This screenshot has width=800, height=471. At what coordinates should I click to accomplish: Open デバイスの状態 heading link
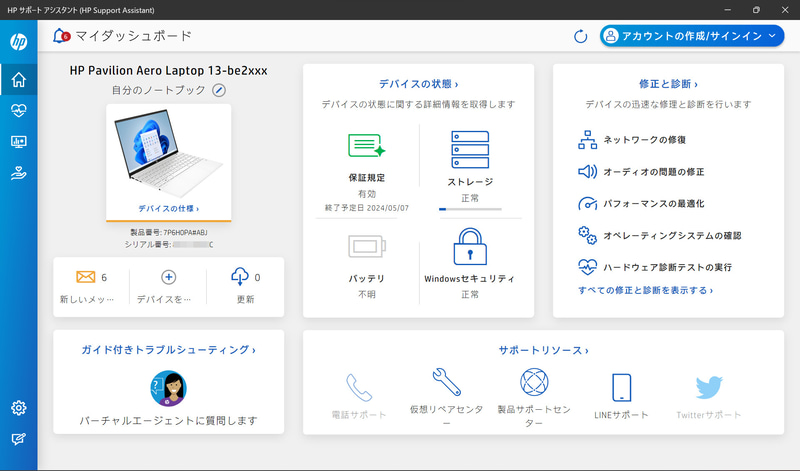click(418, 84)
